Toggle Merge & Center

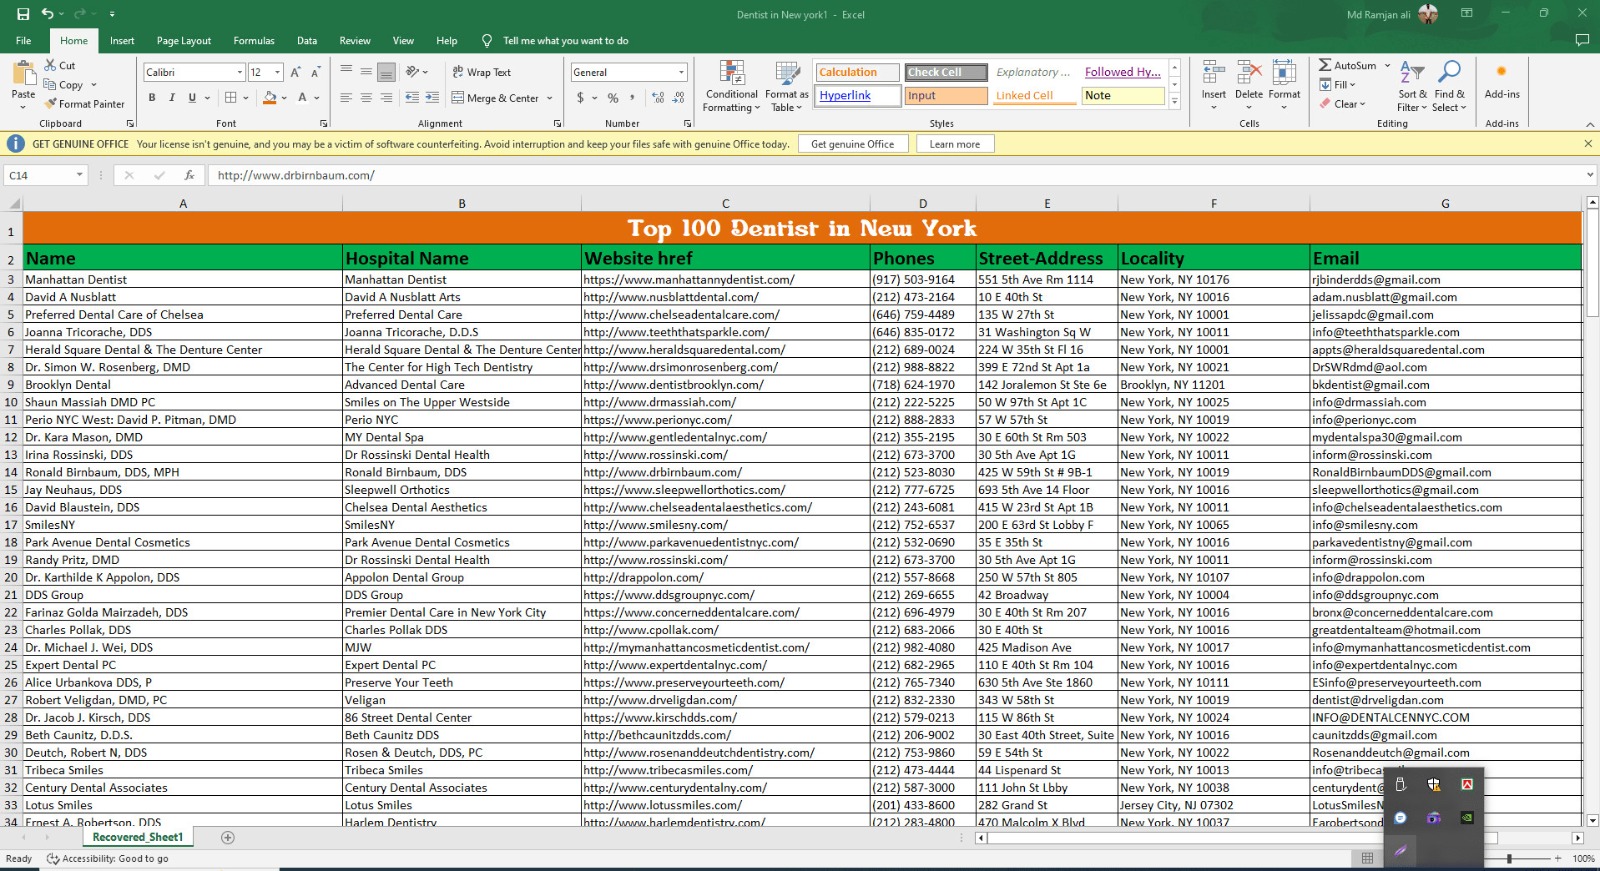495,98
